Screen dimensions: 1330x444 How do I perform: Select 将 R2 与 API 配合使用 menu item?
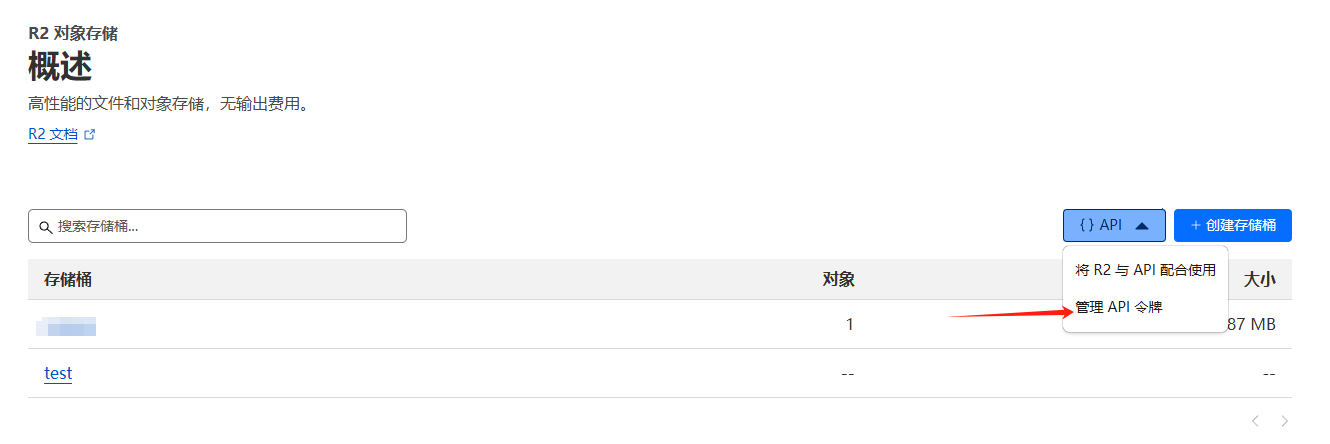tap(1145, 270)
